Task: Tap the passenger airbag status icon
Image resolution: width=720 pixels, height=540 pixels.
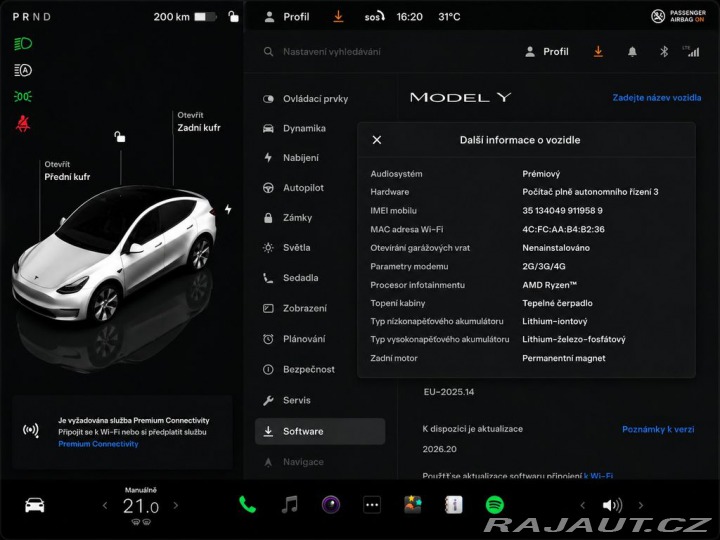Action: tap(678, 17)
